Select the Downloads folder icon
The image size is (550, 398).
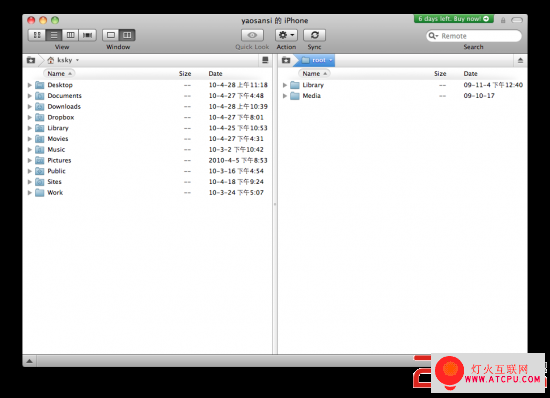coord(40,107)
